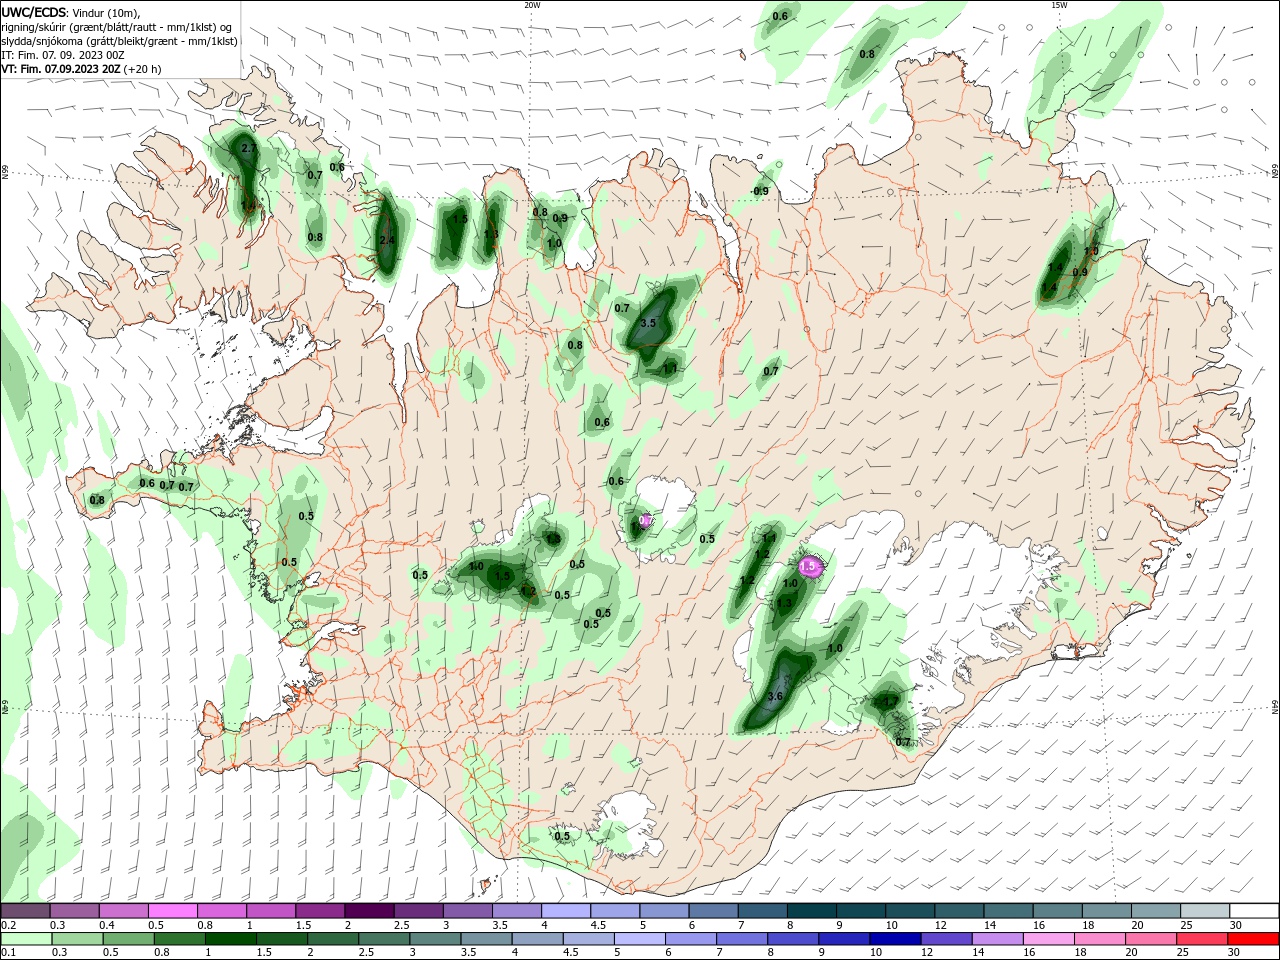Click the pink circled "1.5" snow marker
Viewport: 1280px width, 960px height.
click(x=810, y=566)
